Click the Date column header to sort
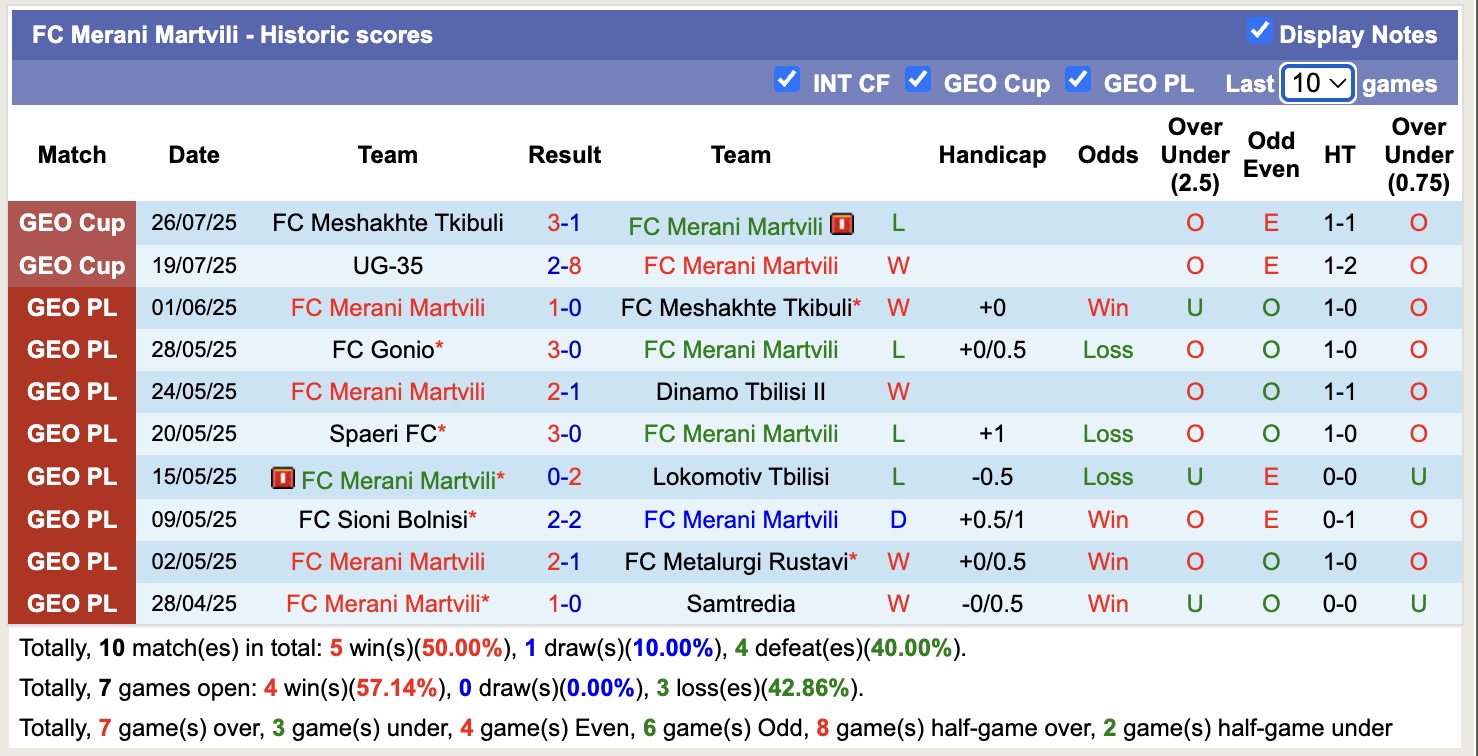Viewport: 1478px width, 756px height. [x=193, y=155]
